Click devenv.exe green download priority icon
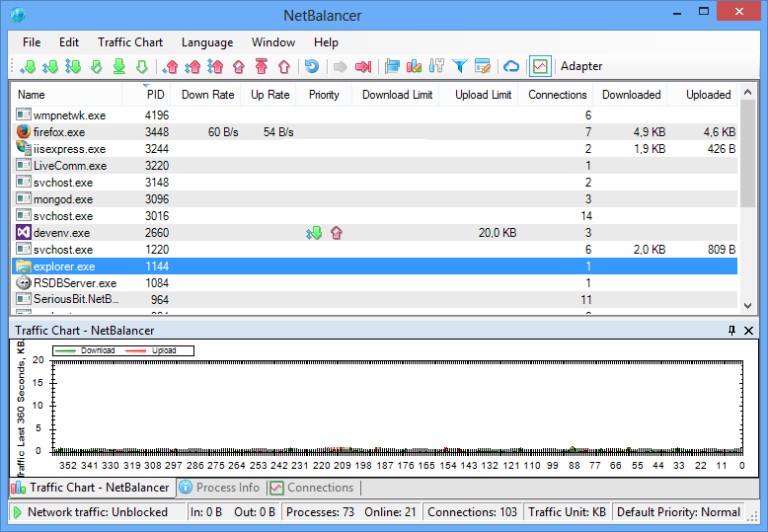This screenshot has height=532, width=768. click(314, 233)
